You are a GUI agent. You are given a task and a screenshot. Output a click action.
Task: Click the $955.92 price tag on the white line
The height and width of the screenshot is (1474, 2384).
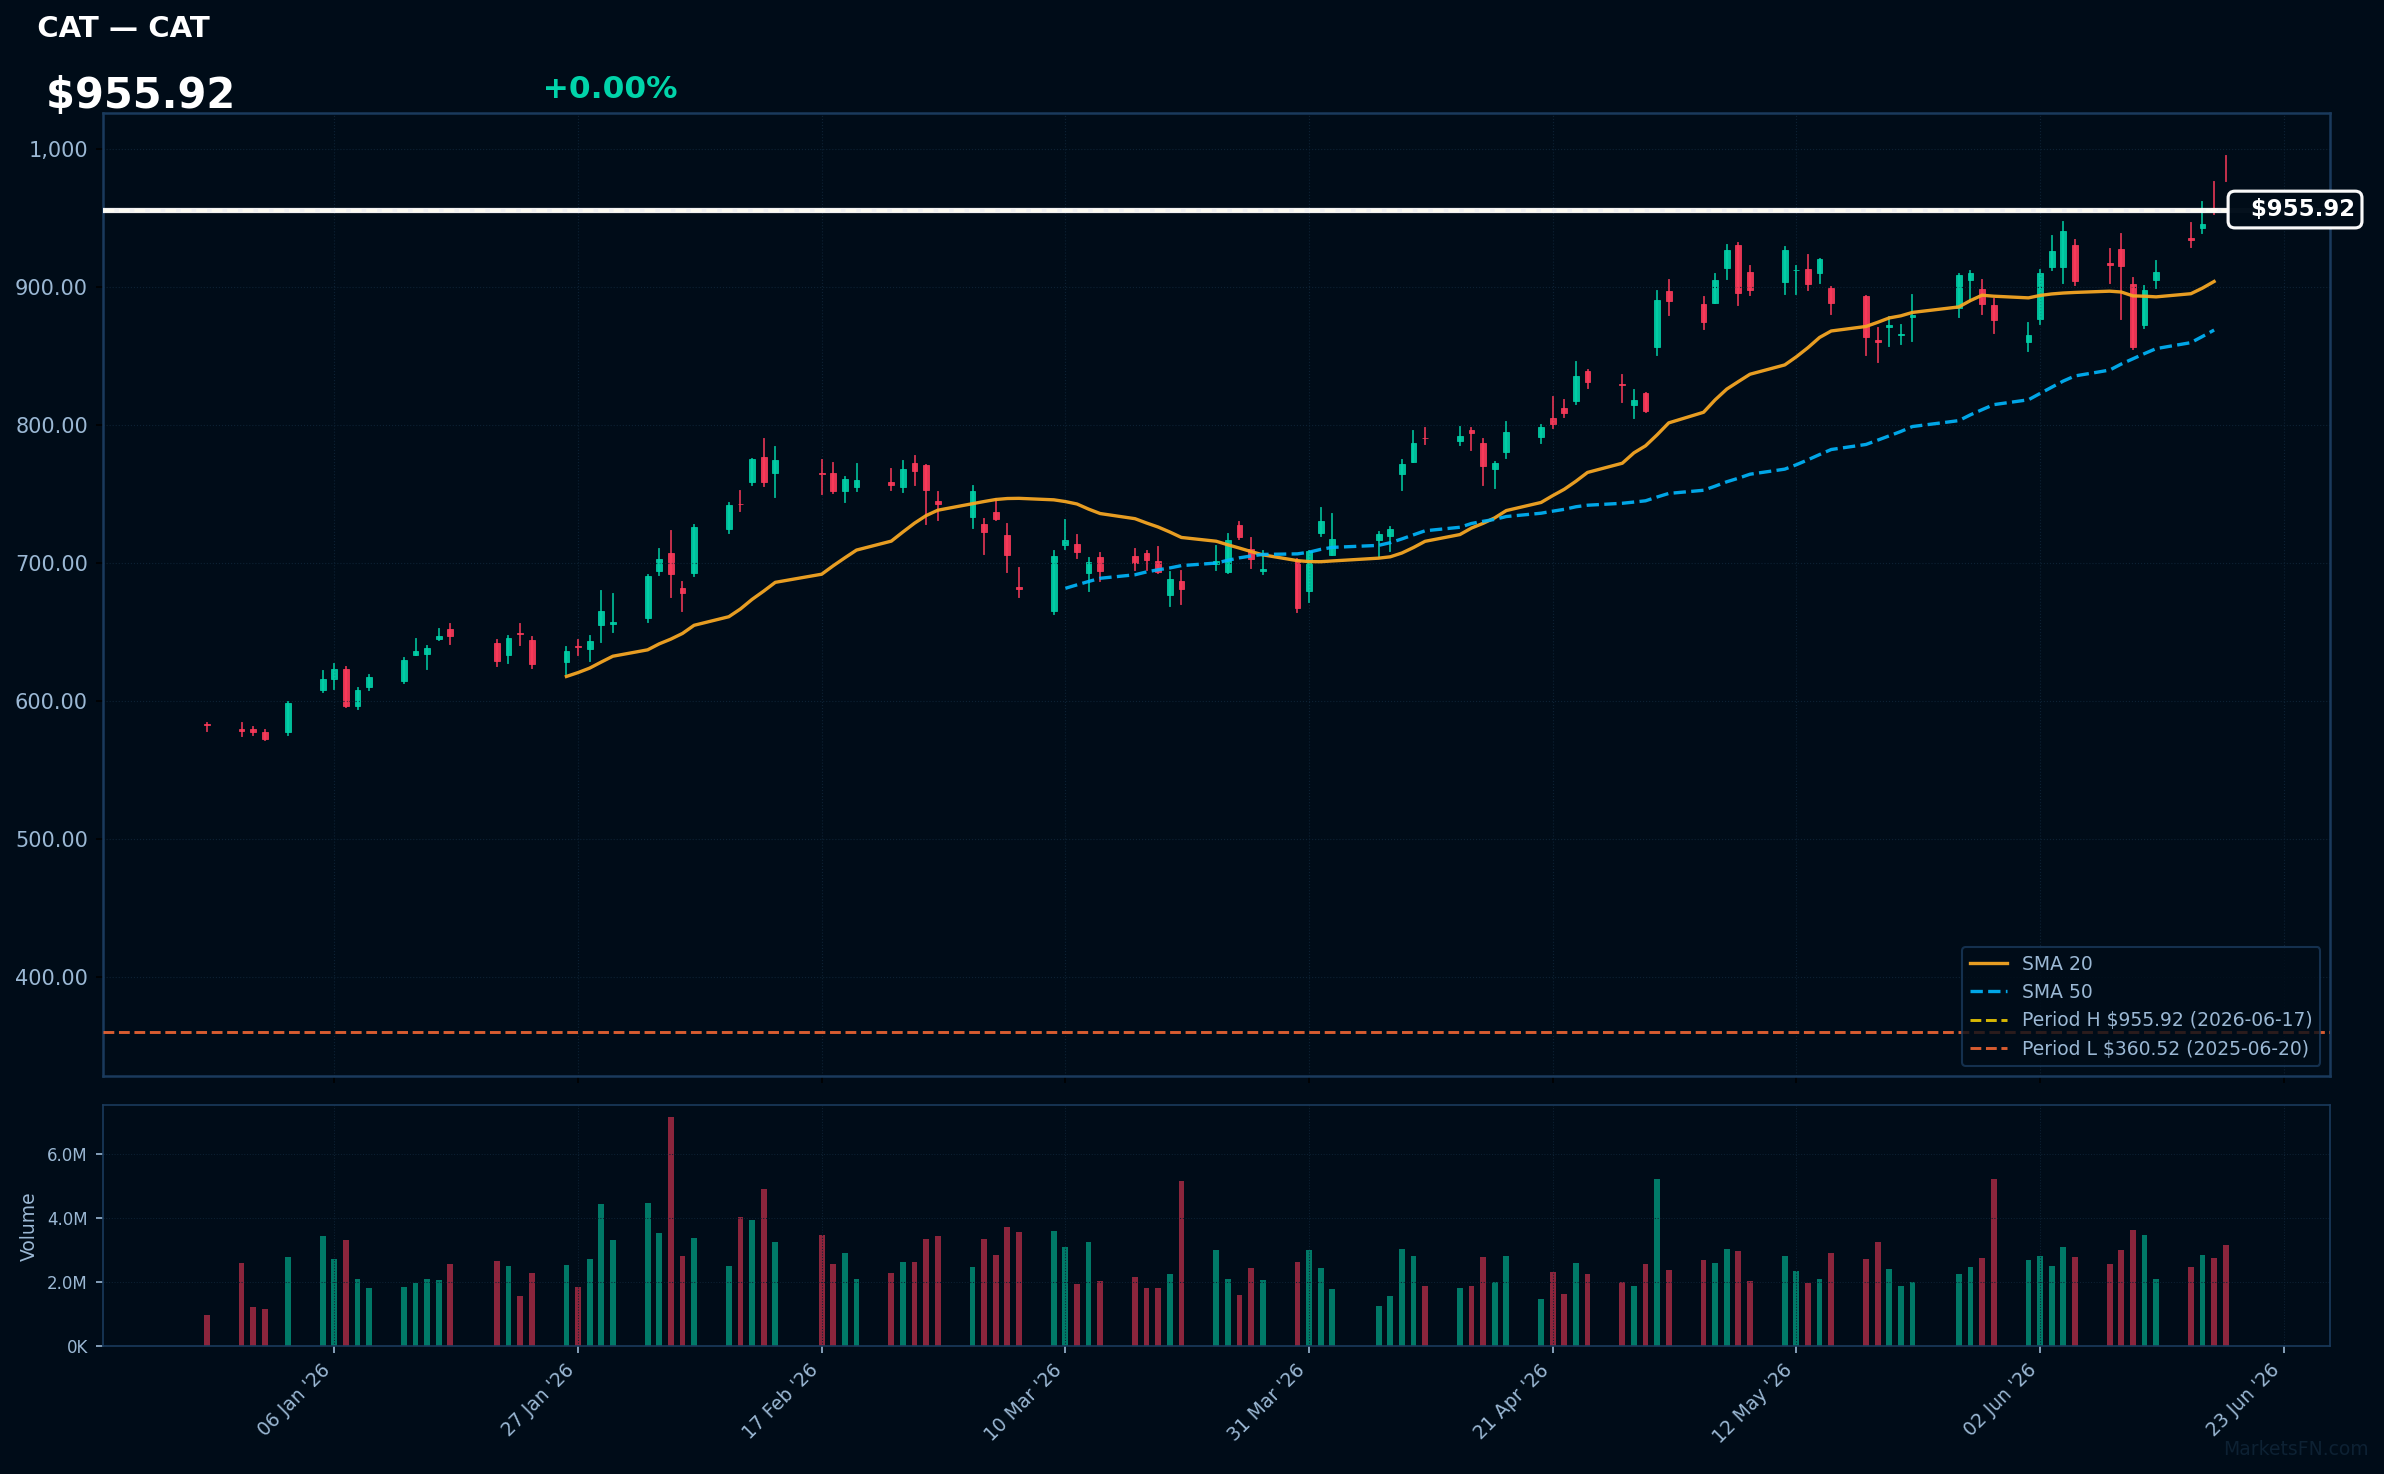click(x=2295, y=209)
